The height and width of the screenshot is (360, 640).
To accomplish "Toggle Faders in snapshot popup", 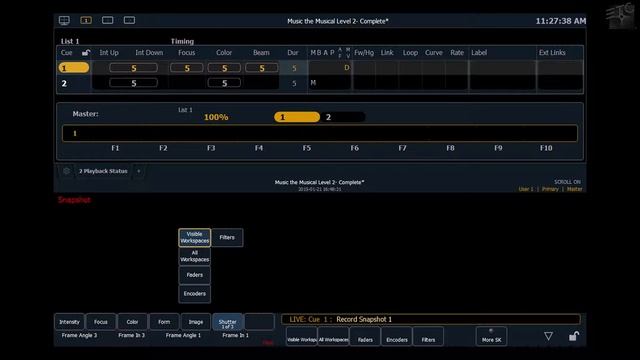I will (x=195, y=275).
